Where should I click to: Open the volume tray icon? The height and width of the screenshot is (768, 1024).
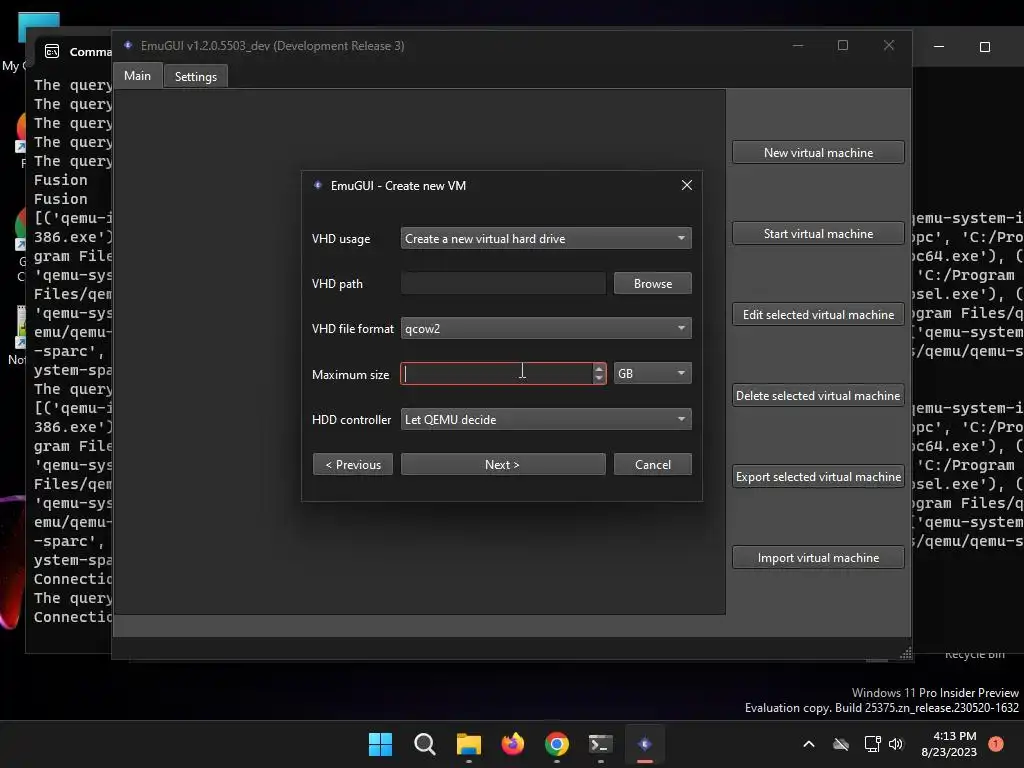[x=896, y=744]
